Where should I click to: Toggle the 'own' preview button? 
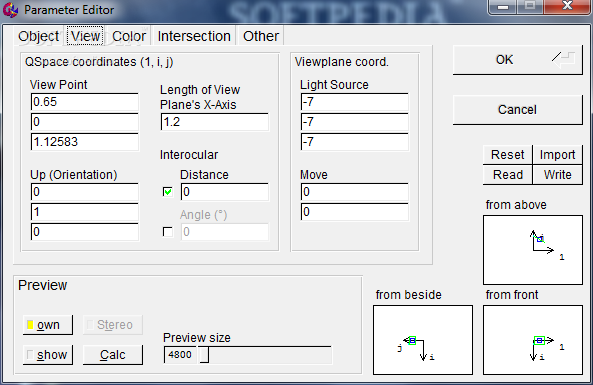[48, 325]
